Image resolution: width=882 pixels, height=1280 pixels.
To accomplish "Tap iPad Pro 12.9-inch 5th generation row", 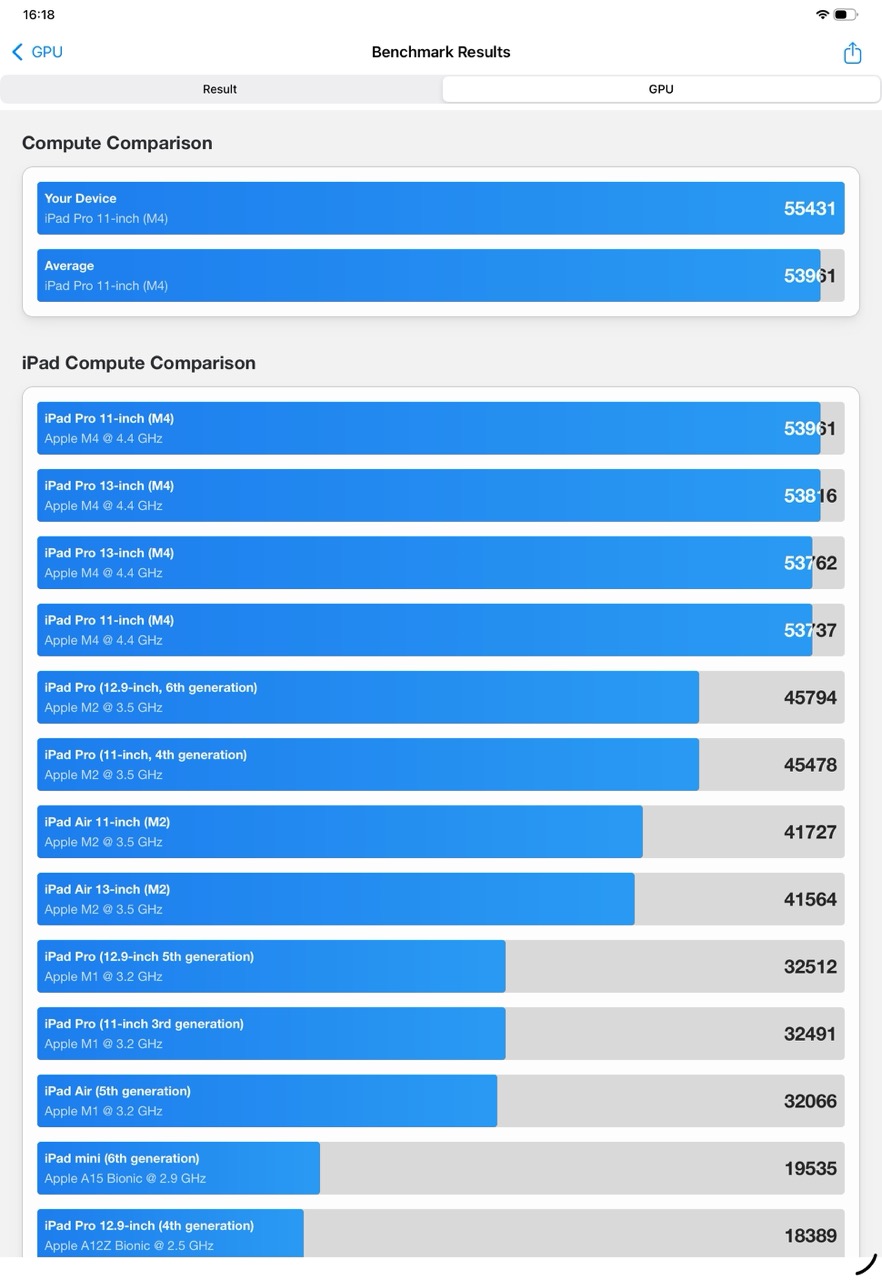I will tap(440, 966).
